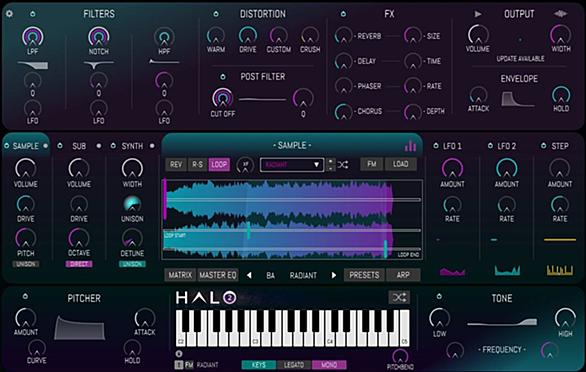Click the LPF filter knob
This screenshot has width=586, height=372.
click(33, 37)
